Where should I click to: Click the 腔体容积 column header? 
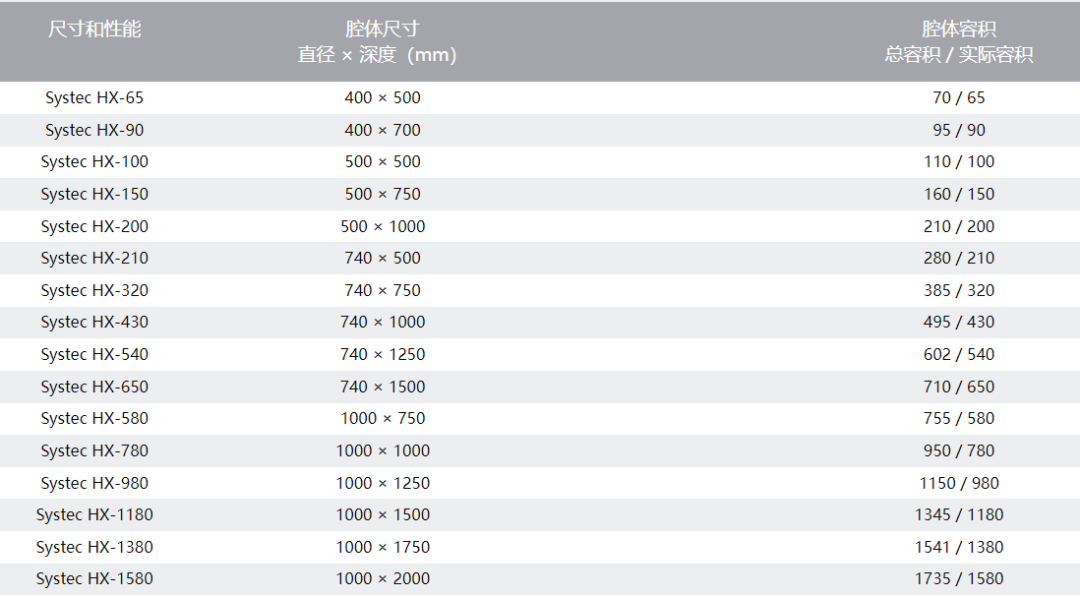point(958,29)
